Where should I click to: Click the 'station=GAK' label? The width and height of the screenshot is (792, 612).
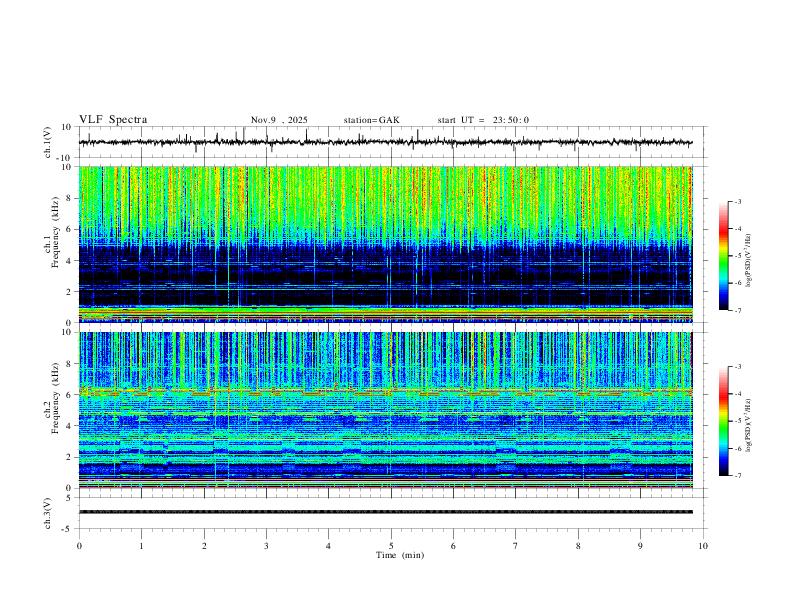(x=371, y=120)
